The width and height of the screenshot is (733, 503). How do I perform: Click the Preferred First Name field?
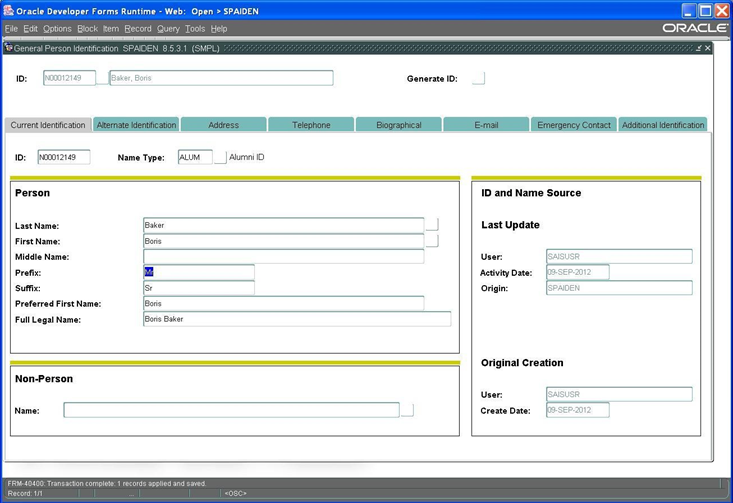(x=284, y=303)
